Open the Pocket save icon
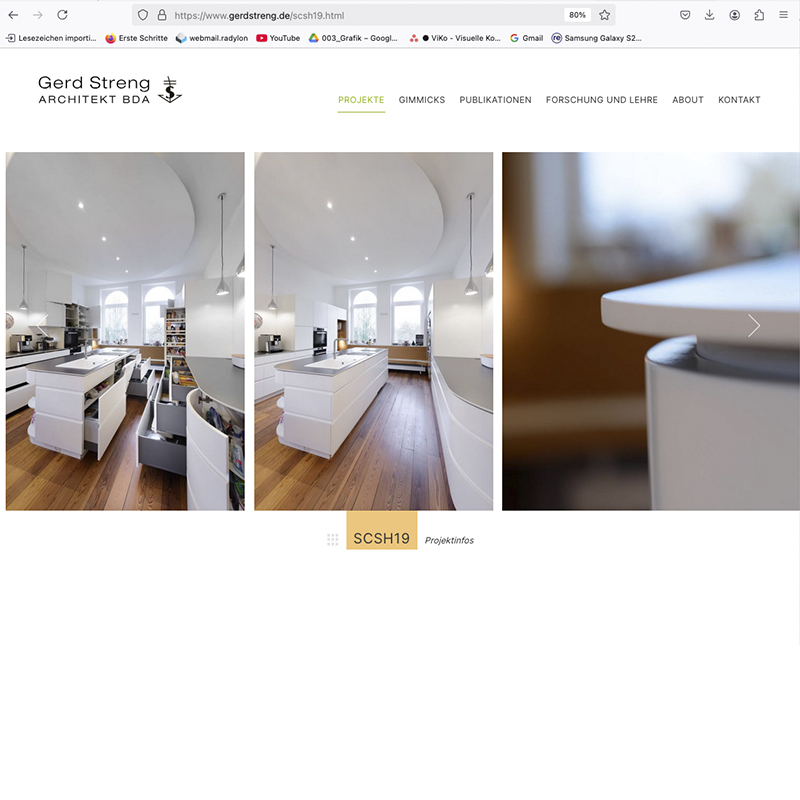Viewport: 800px width, 800px height. click(x=685, y=15)
